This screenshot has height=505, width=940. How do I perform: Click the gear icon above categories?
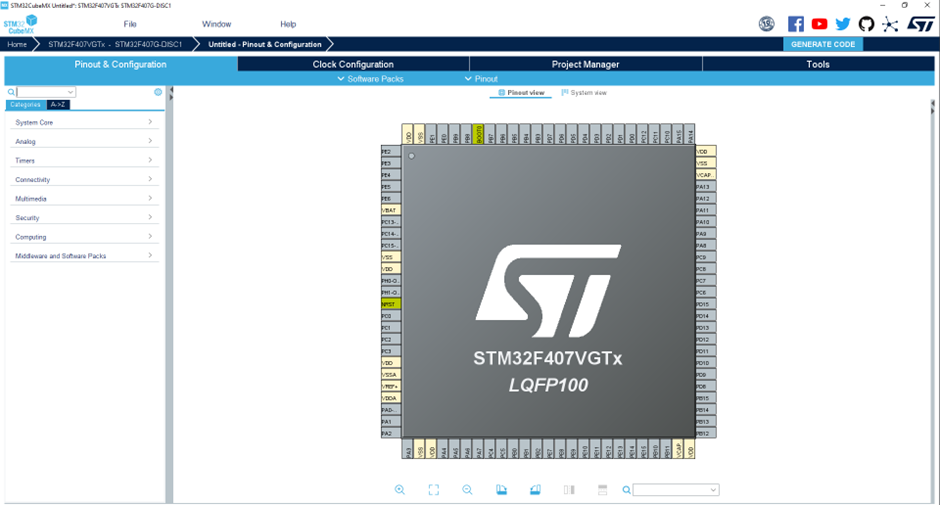[x=158, y=92]
